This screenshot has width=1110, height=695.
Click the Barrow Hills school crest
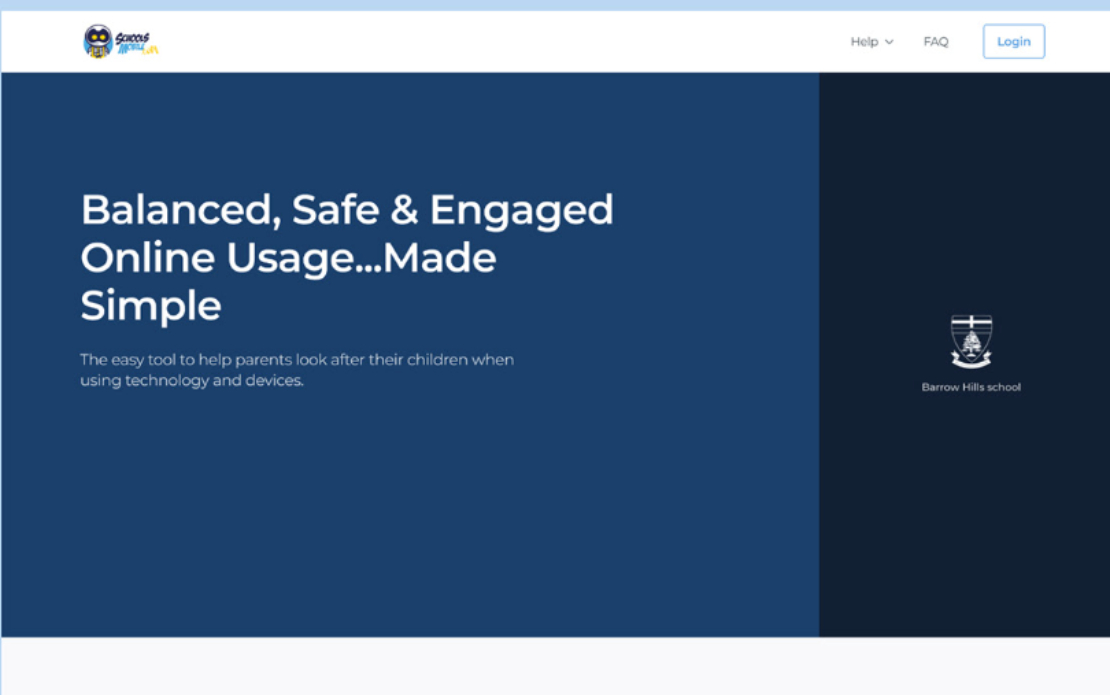pyautogui.click(x=971, y=341)
